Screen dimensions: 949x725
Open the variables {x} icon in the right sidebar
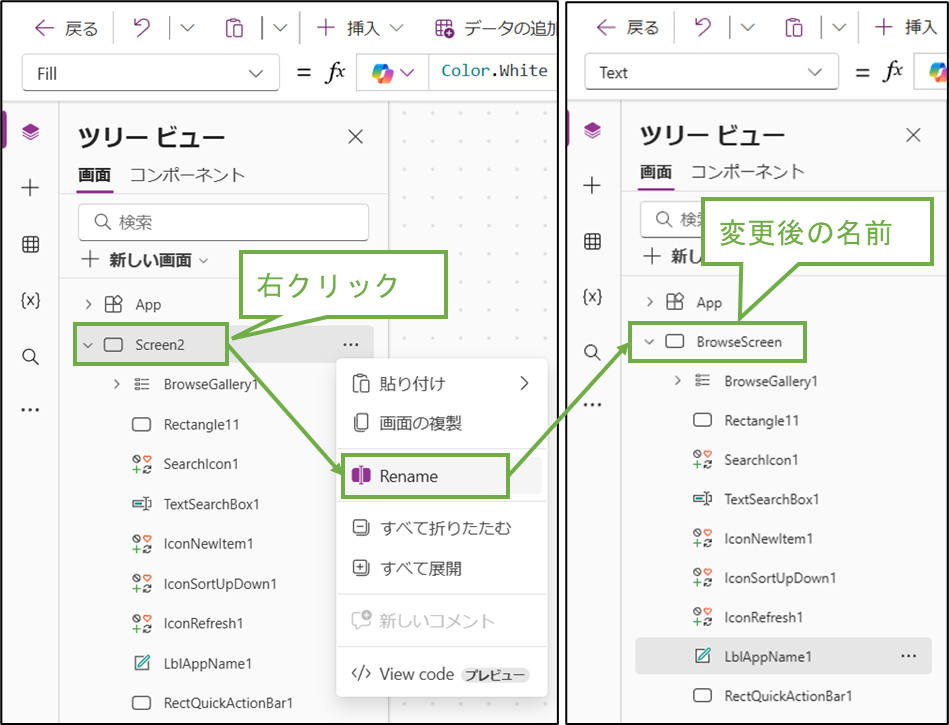pyautogui.click(x=593, y=297)
